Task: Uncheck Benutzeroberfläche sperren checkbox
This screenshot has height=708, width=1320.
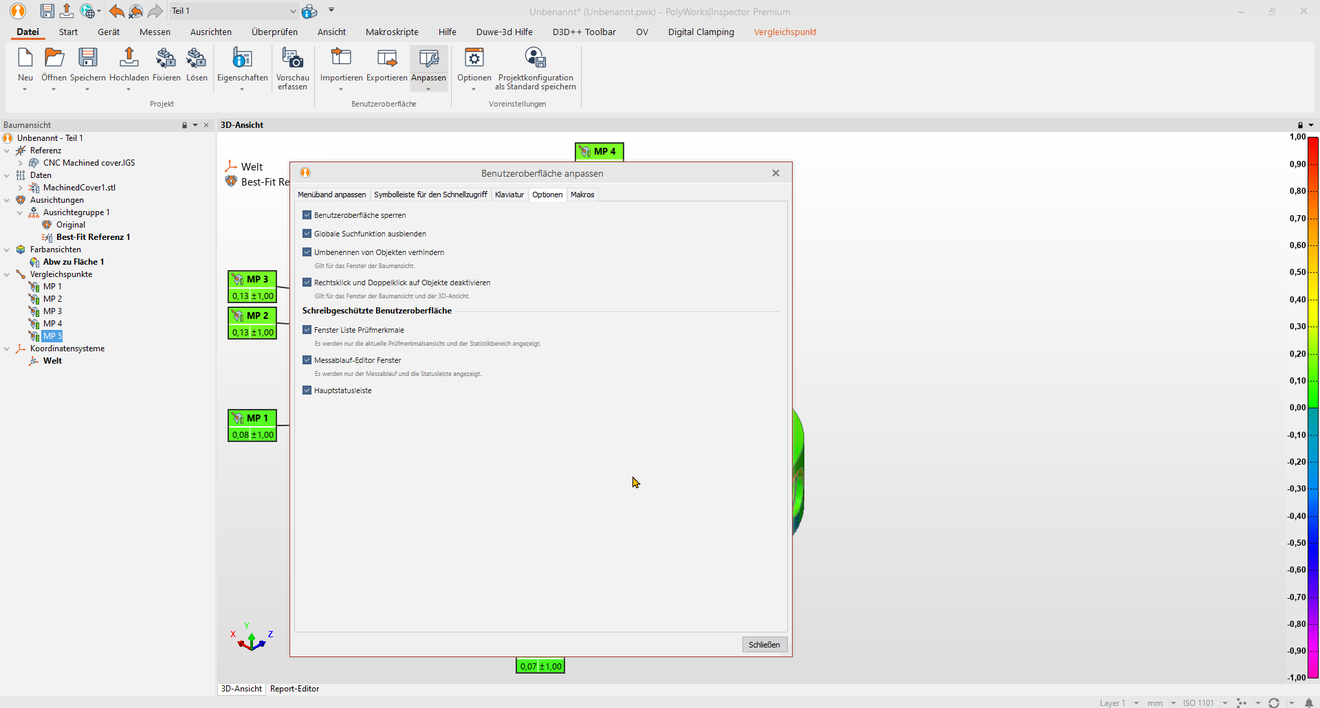Action: click(x=307, y=215)
